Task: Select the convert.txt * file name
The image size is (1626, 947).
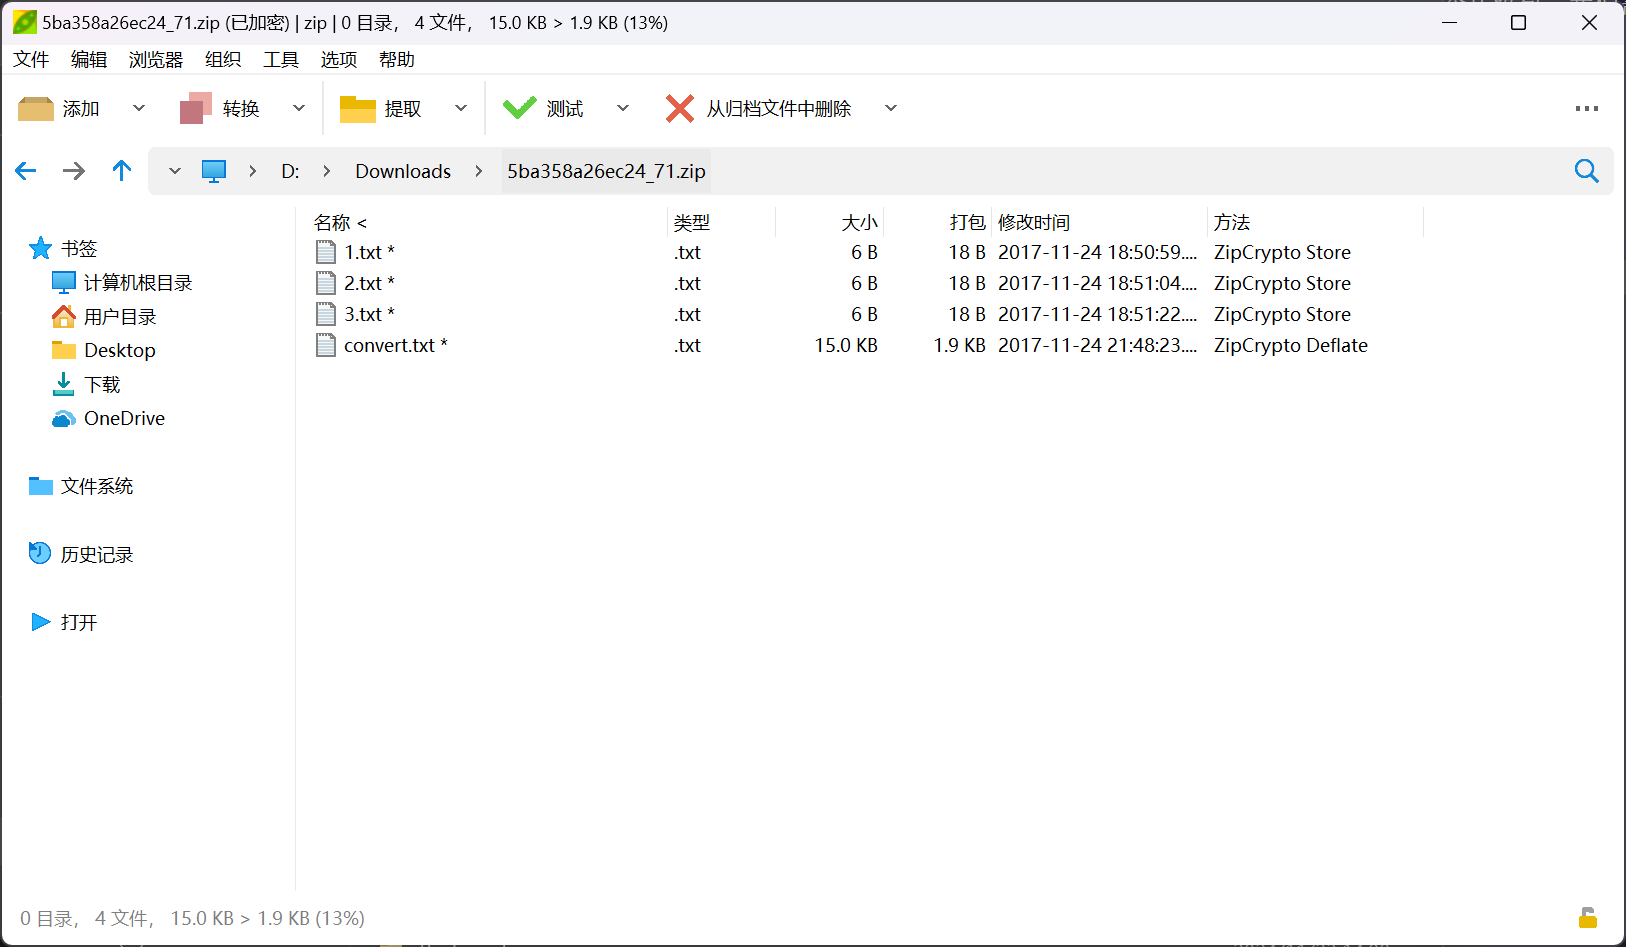Action: [396, 345]
